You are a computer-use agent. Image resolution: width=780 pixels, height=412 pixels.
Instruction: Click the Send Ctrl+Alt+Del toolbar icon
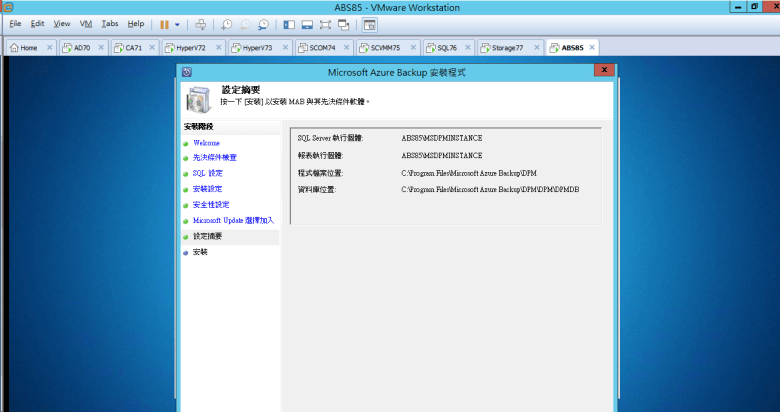point(200,24)
